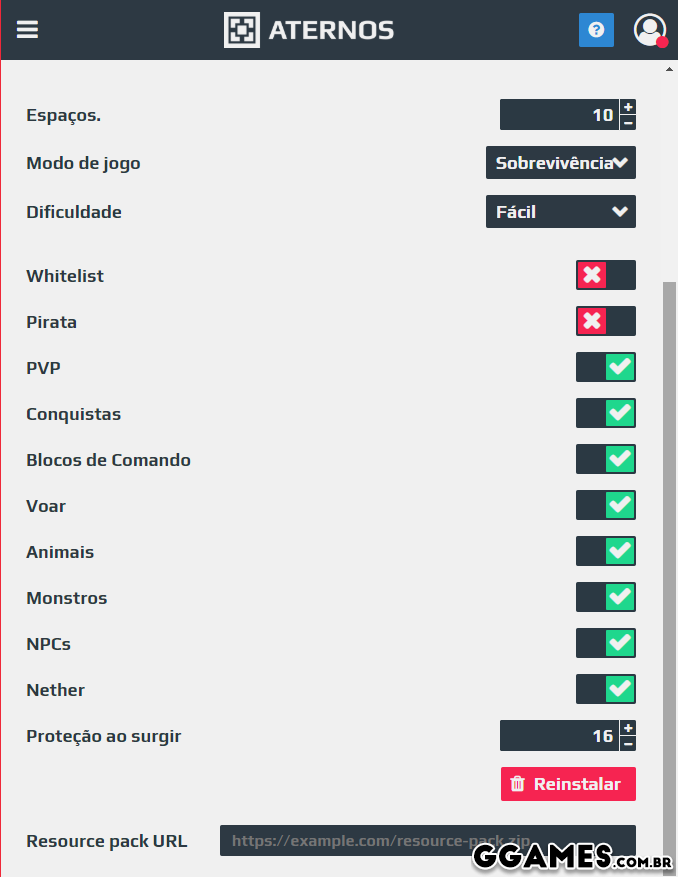The height and width of the screenshot is (877, 678).
Task: Click the Resource pack URL input field
Action: pos(427,840)
